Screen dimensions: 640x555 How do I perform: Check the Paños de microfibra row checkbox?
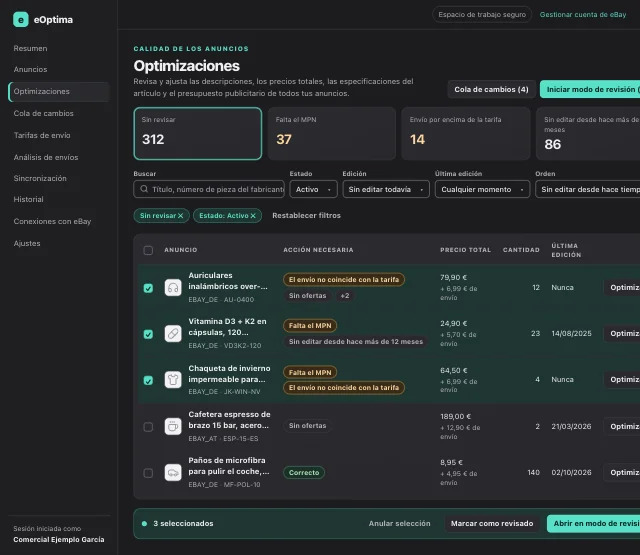coord(148,473)
